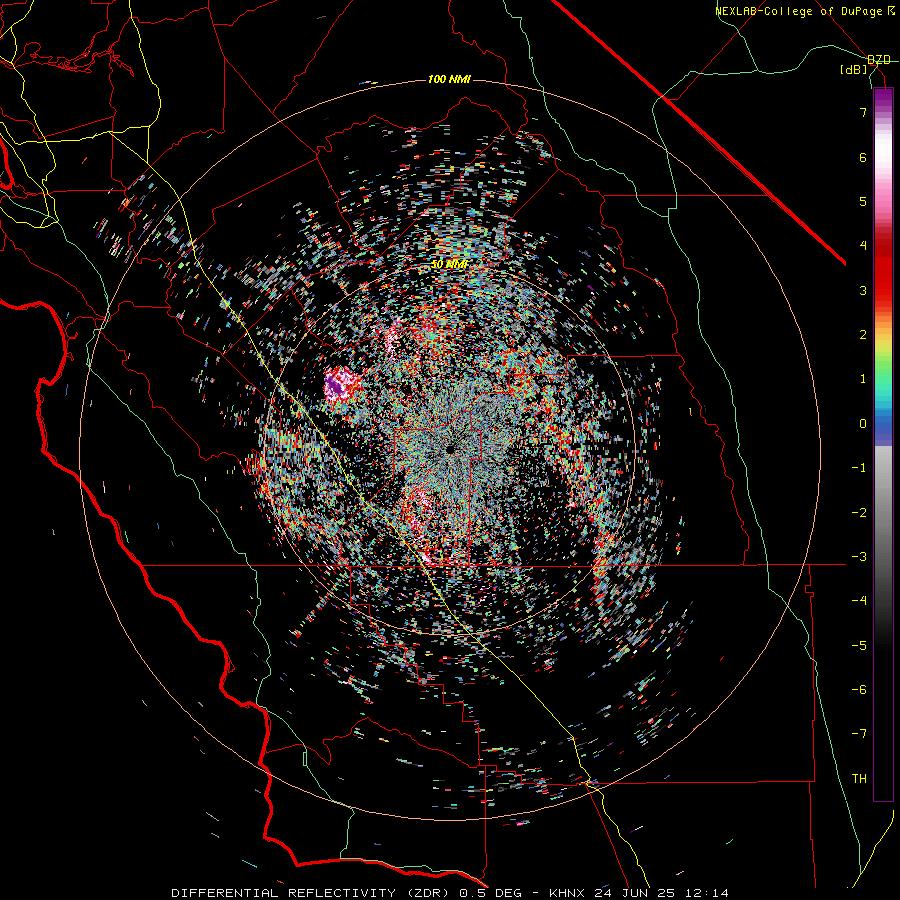900x900 pixels.
Task: Click the "-4" value on the dB scale
Action: 859,601
